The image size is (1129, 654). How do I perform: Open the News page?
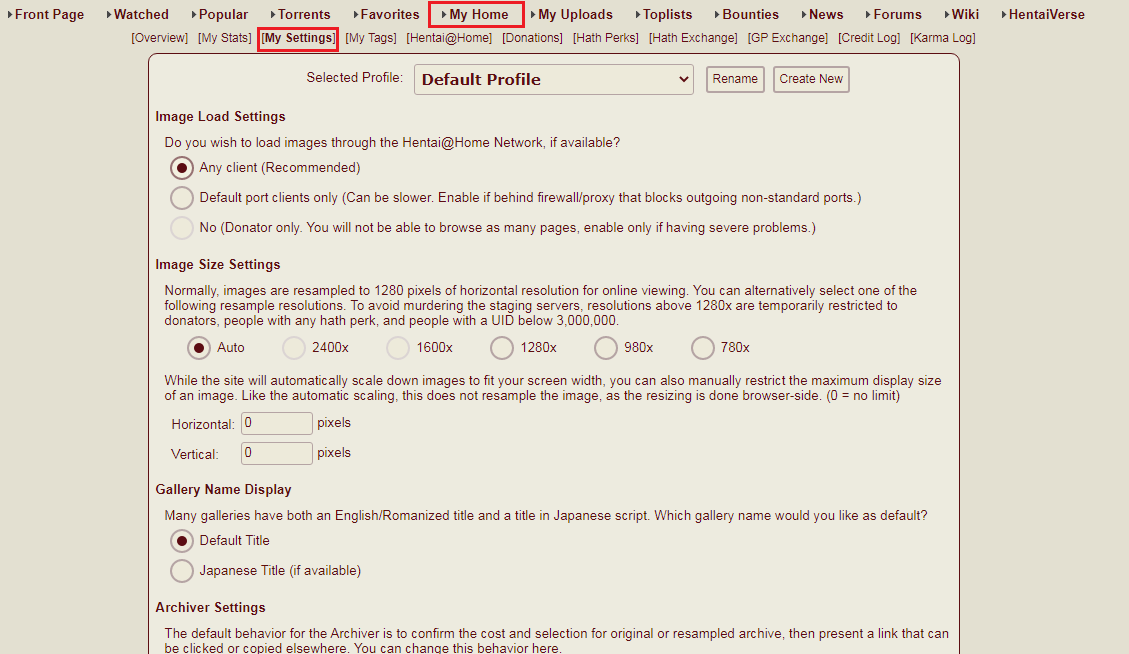click(x=826, y=14)
